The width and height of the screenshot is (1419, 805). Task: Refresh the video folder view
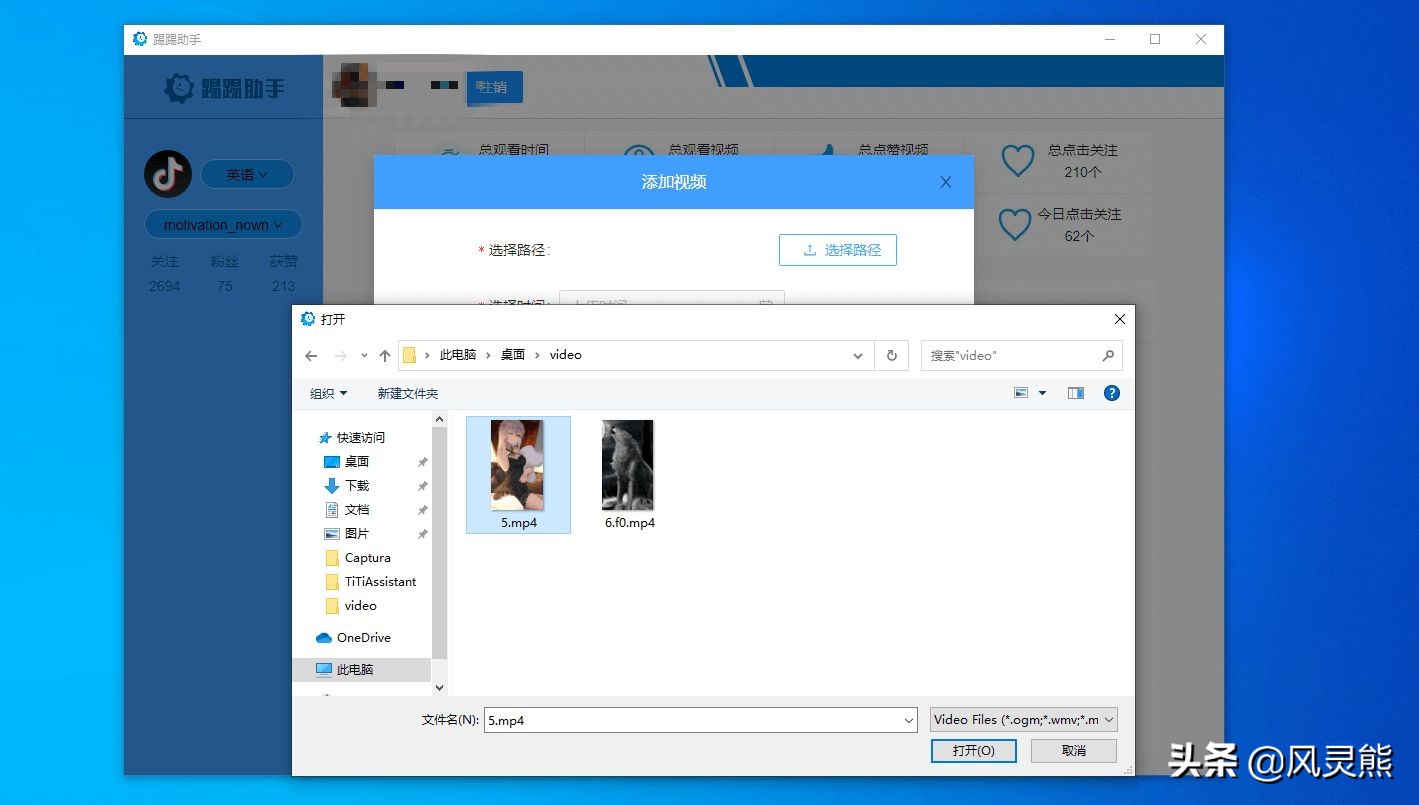(891, 355)
